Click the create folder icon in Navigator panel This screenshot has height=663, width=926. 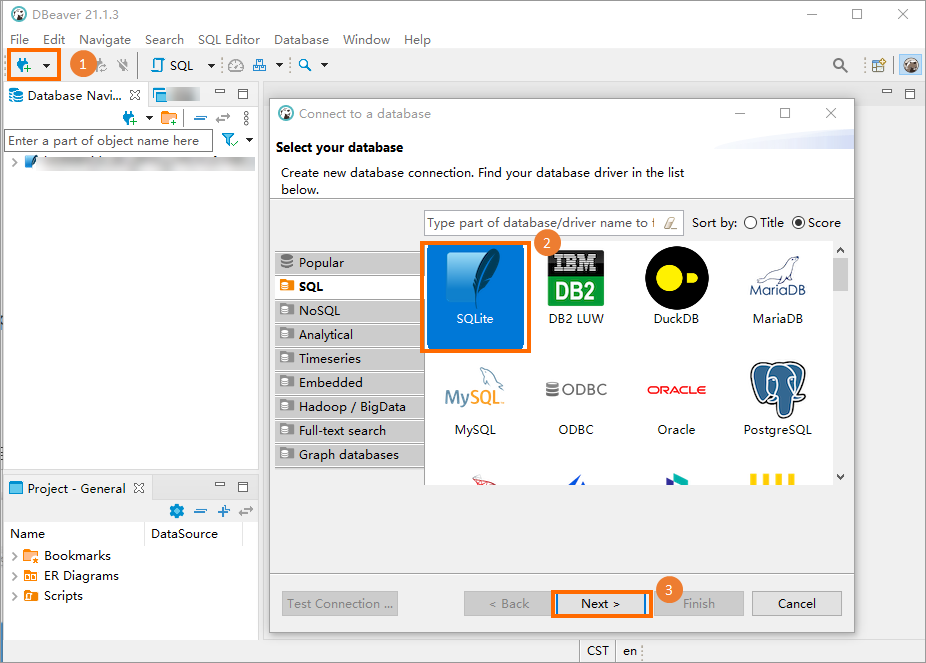pyautogui.click(x=169, y=118)
